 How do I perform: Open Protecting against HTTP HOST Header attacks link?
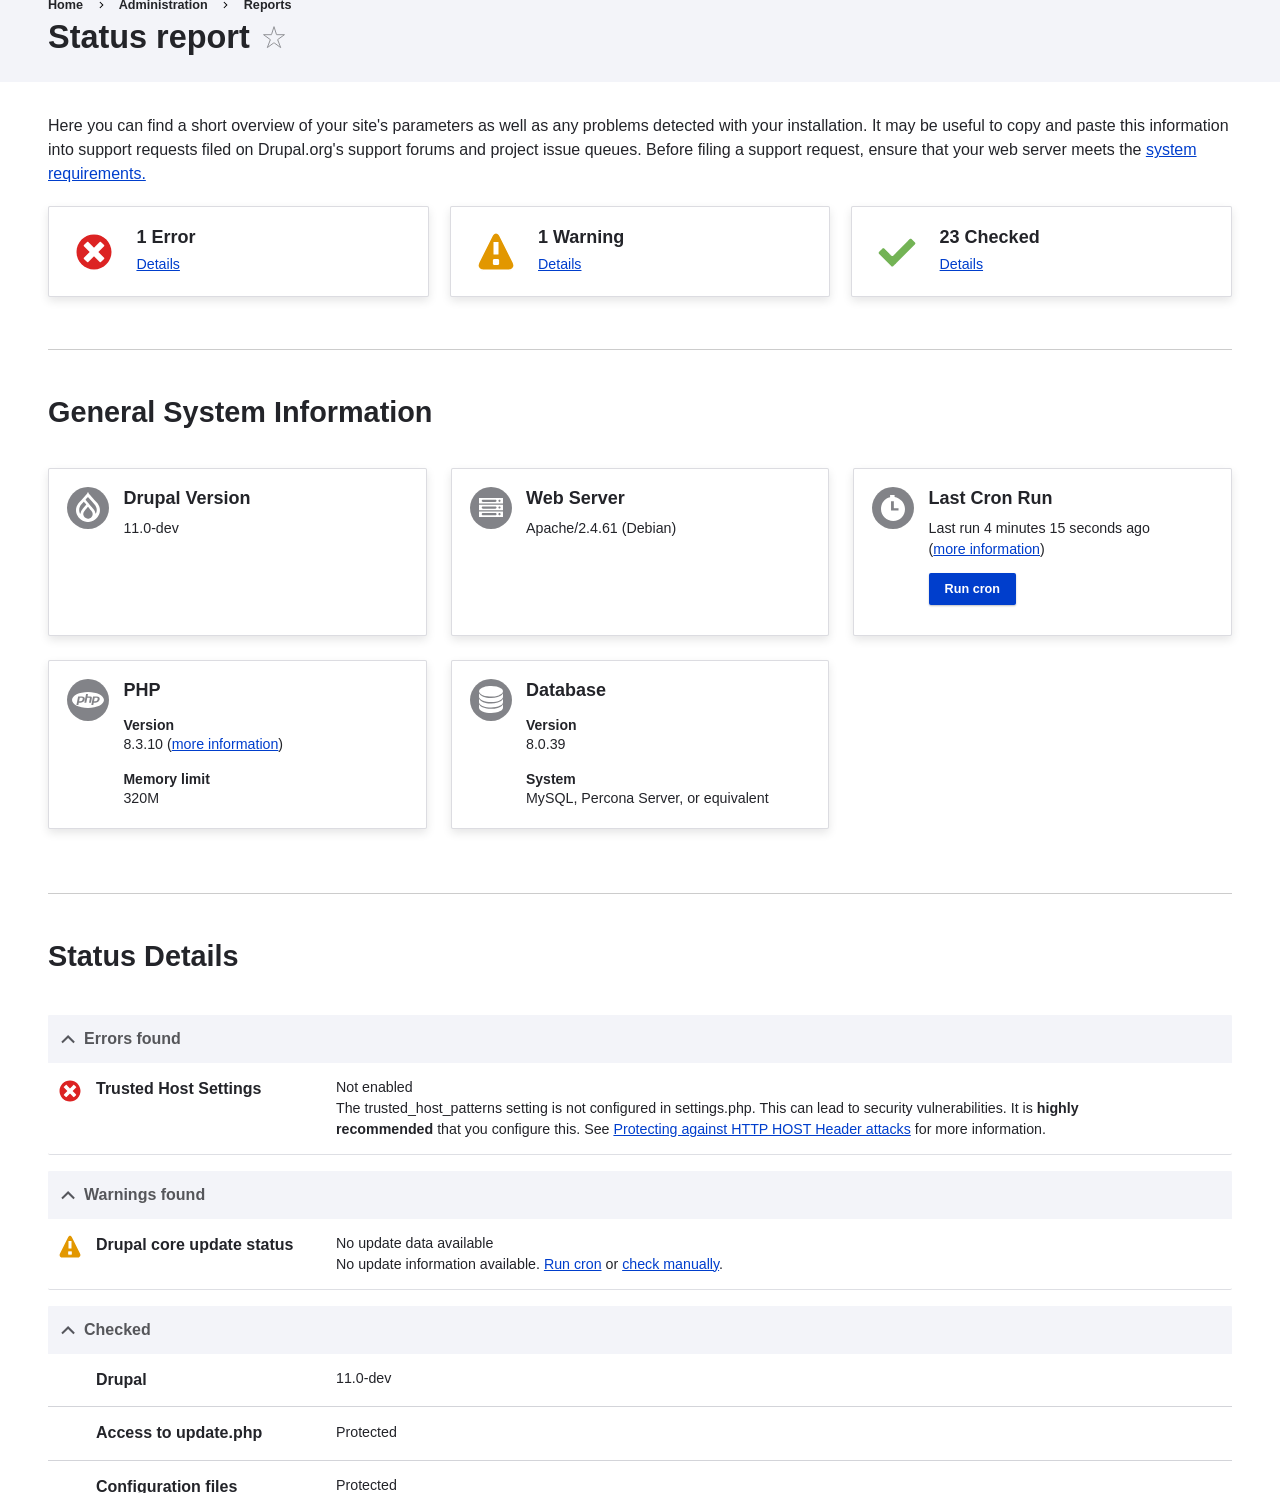click(x=762, y=1129)
